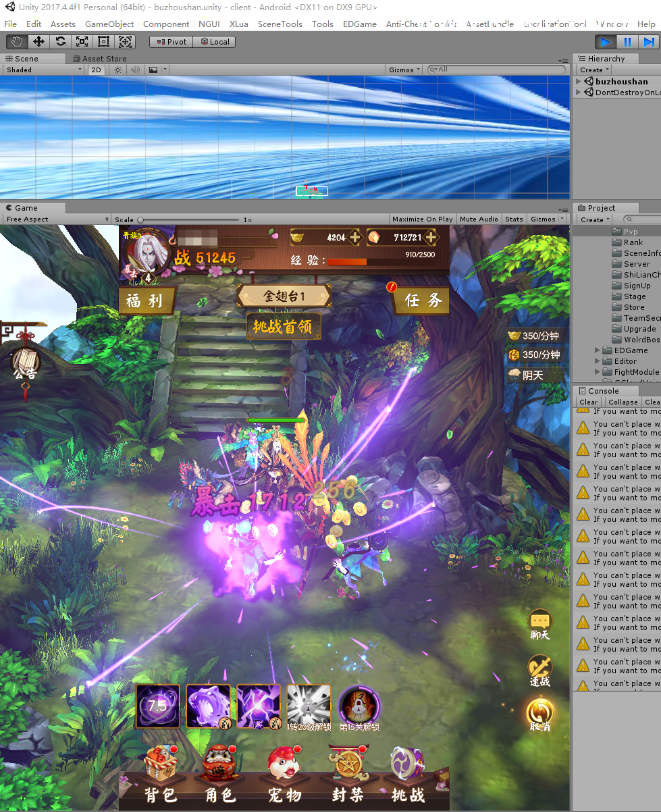661x812 pixels.
Task: Expand buzhoushan scene in Hierarchy
Action: point(579,81)
